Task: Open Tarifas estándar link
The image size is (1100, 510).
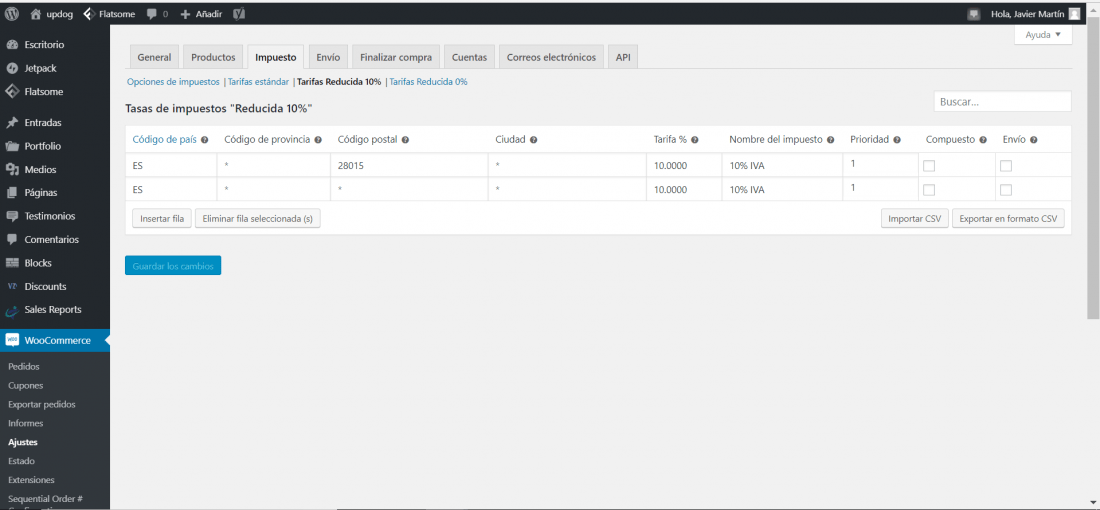Action: click(258, 82)
